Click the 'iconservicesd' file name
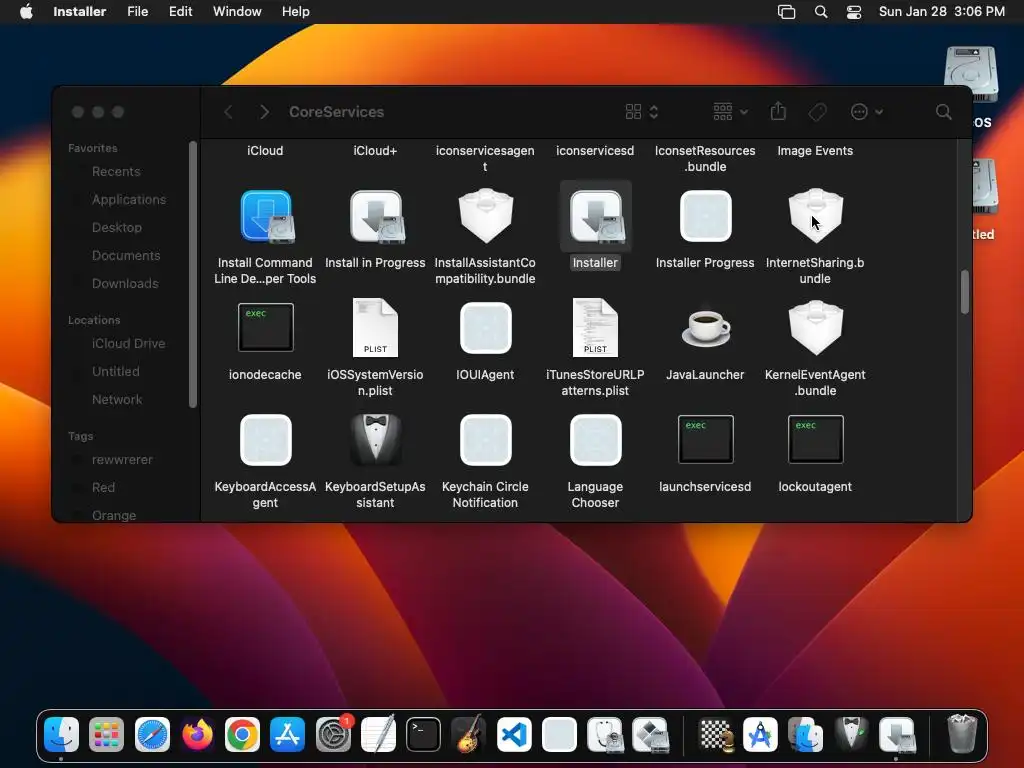 point(595,151)
